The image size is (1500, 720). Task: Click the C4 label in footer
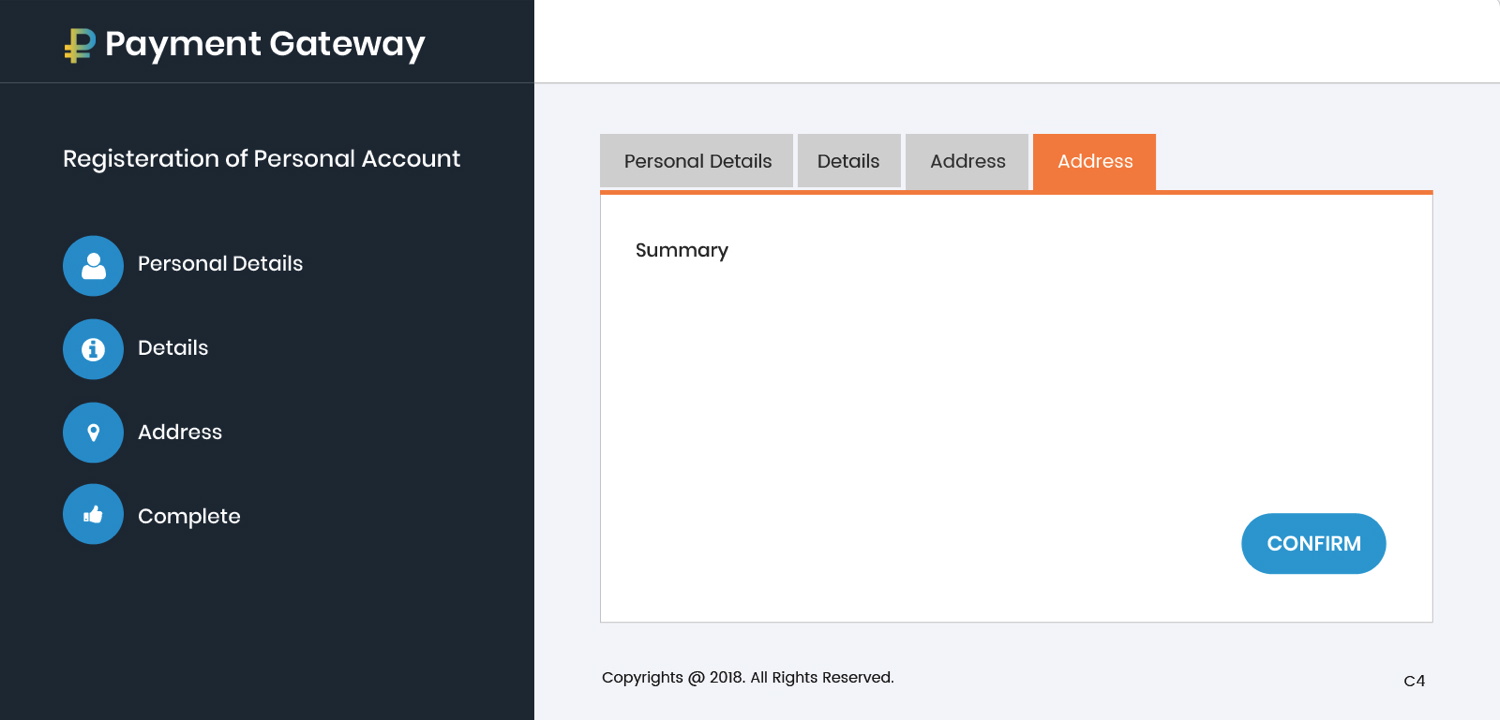click(x=1414, y=681)
